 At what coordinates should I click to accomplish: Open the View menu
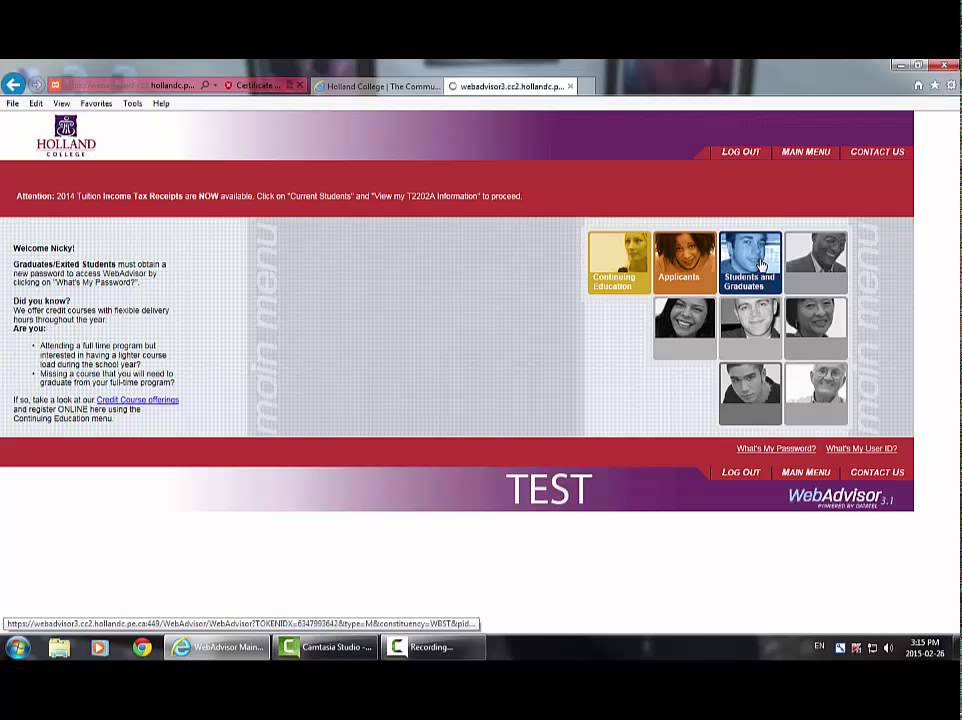point(61,104)
